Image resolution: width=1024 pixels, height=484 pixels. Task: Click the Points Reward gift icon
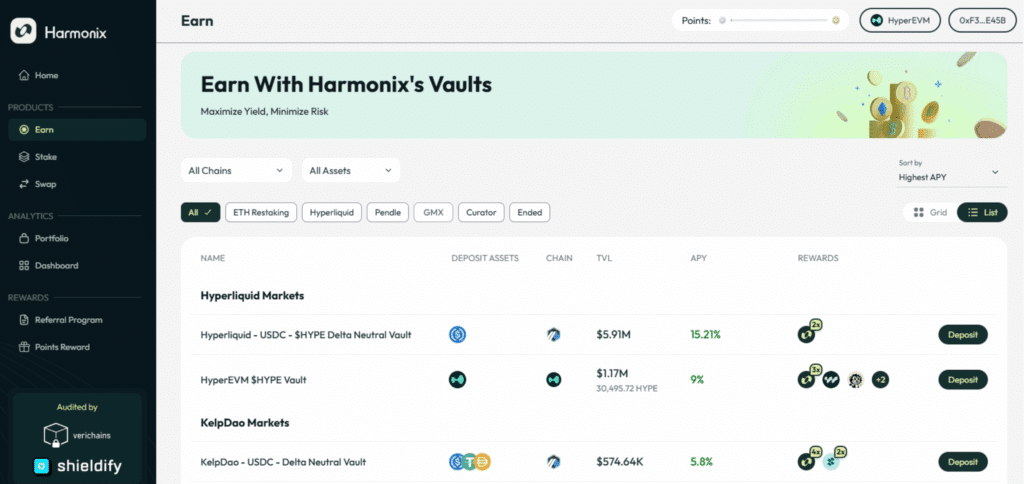(24, 347)
